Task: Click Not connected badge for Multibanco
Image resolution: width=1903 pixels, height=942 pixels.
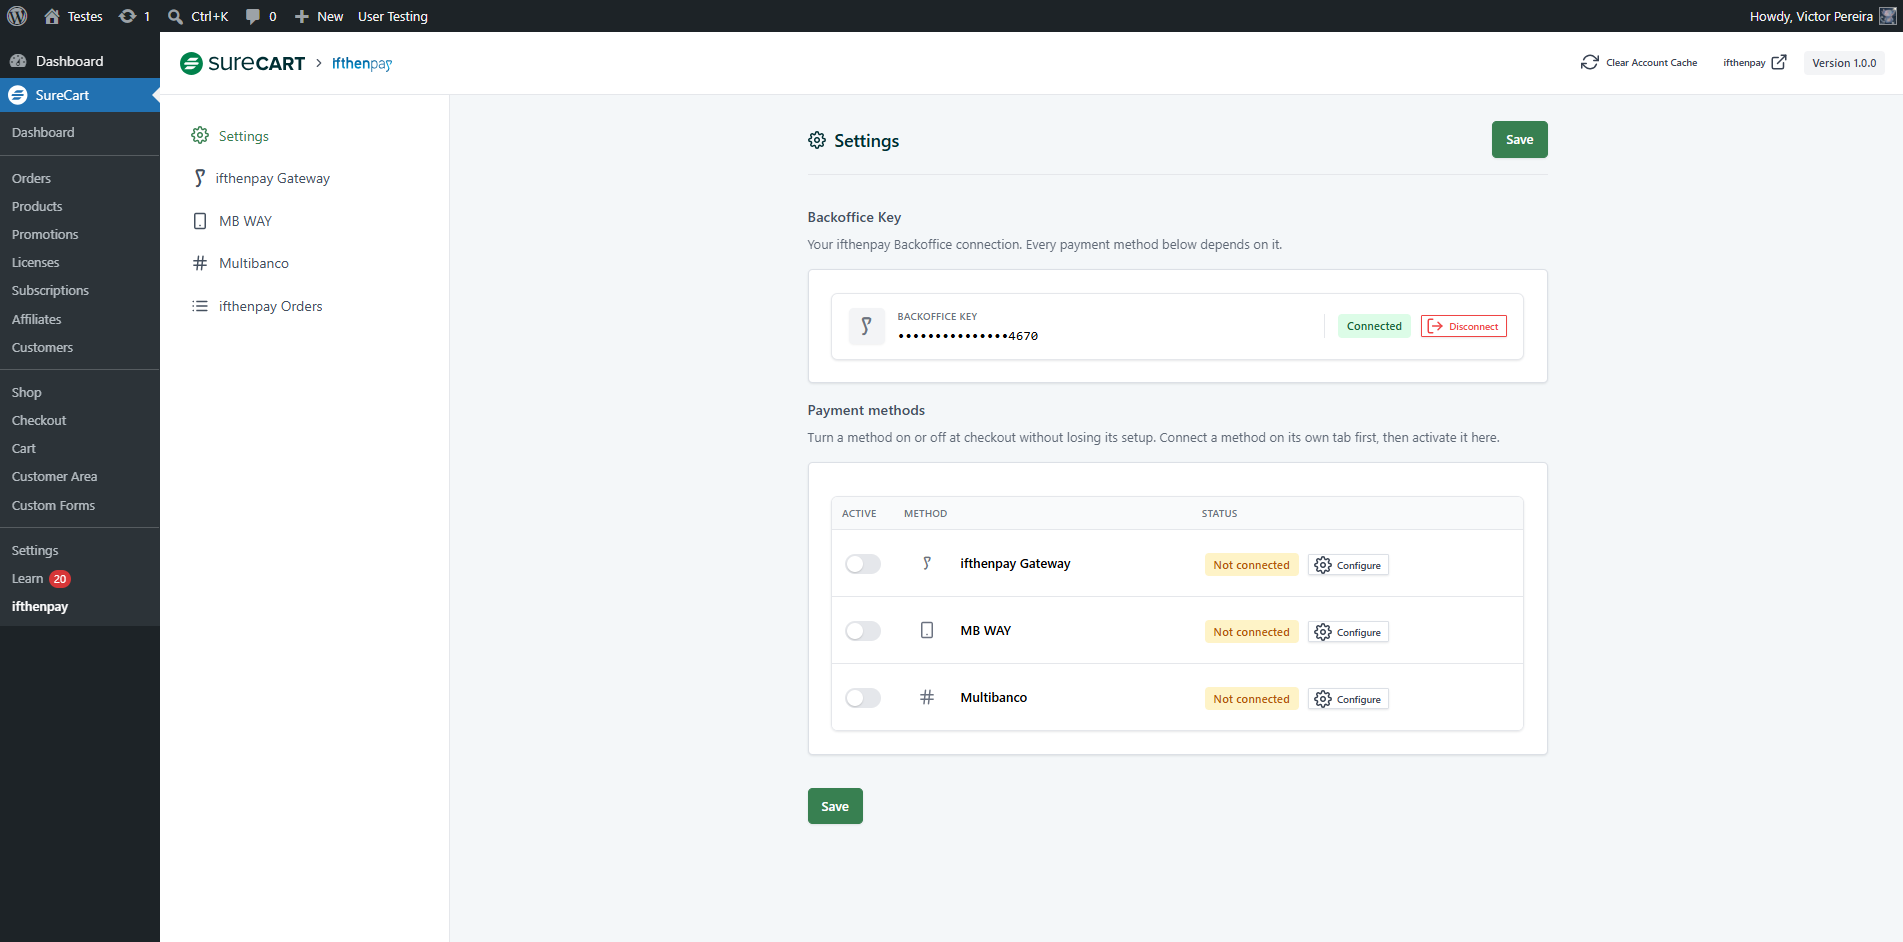Action: [x=1251, y=699]
